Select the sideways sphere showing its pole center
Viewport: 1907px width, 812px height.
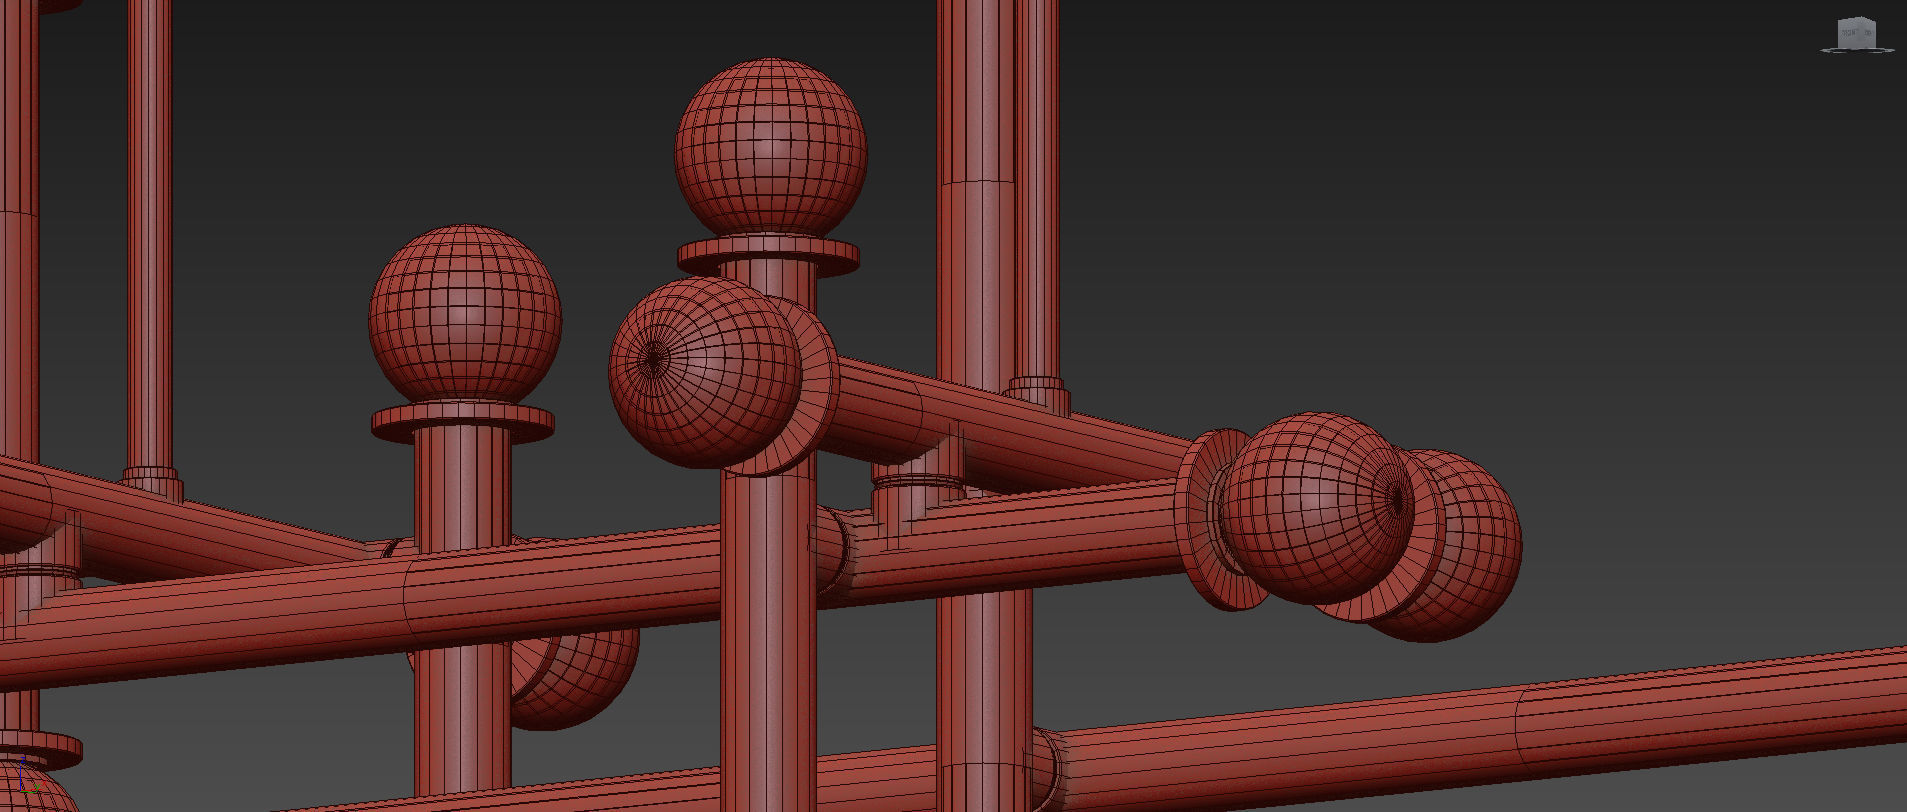coord(705,372)
